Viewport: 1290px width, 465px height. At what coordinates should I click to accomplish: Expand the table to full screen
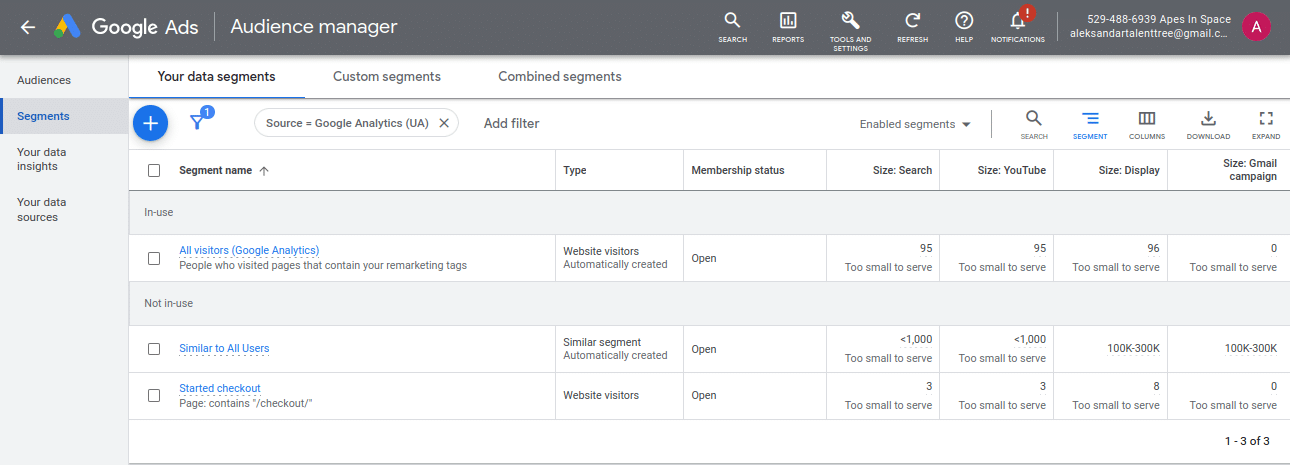coord(1266,124)
